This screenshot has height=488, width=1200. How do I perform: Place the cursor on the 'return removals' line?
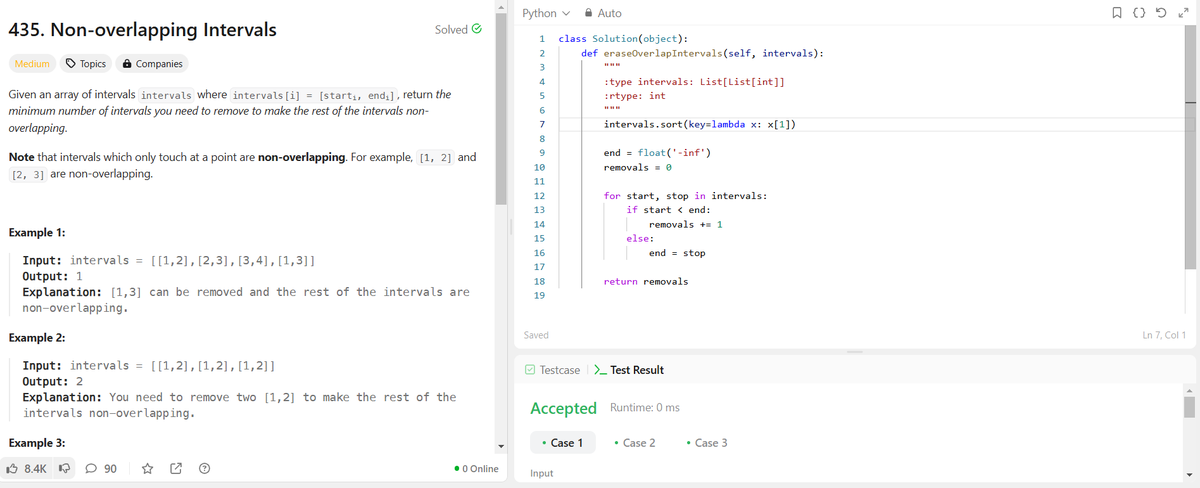point(646,282)
